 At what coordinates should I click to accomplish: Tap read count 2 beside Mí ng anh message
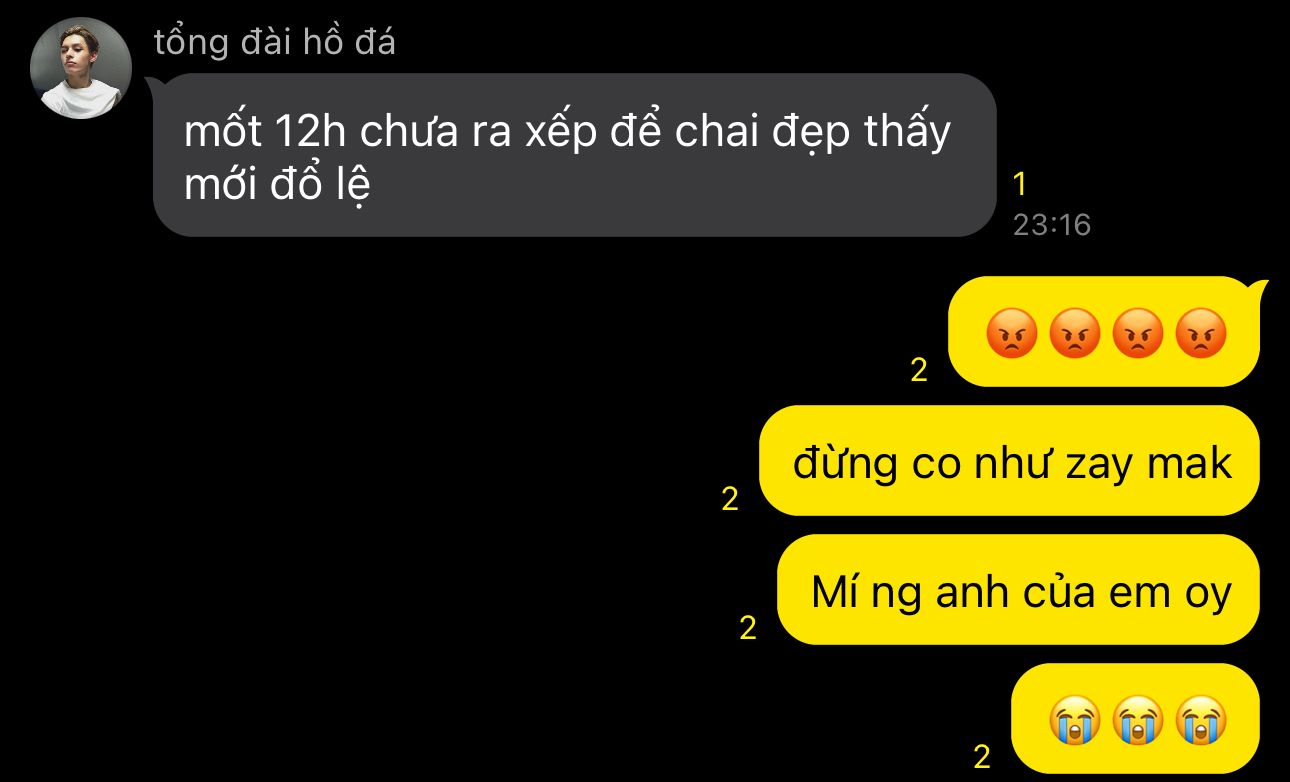click(748, 628)
